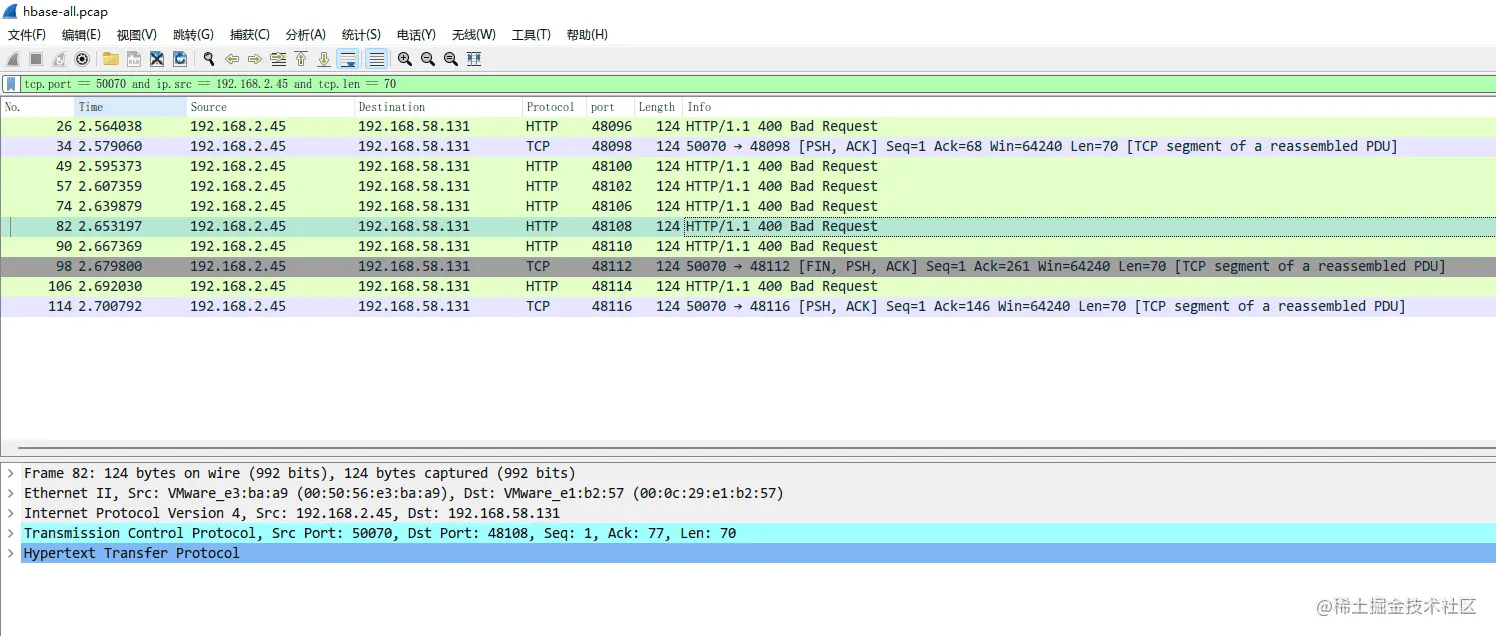The height and width of the screenshot is (636, 1496).
Task: Click the restart capture icon
Action: (59, 59)
